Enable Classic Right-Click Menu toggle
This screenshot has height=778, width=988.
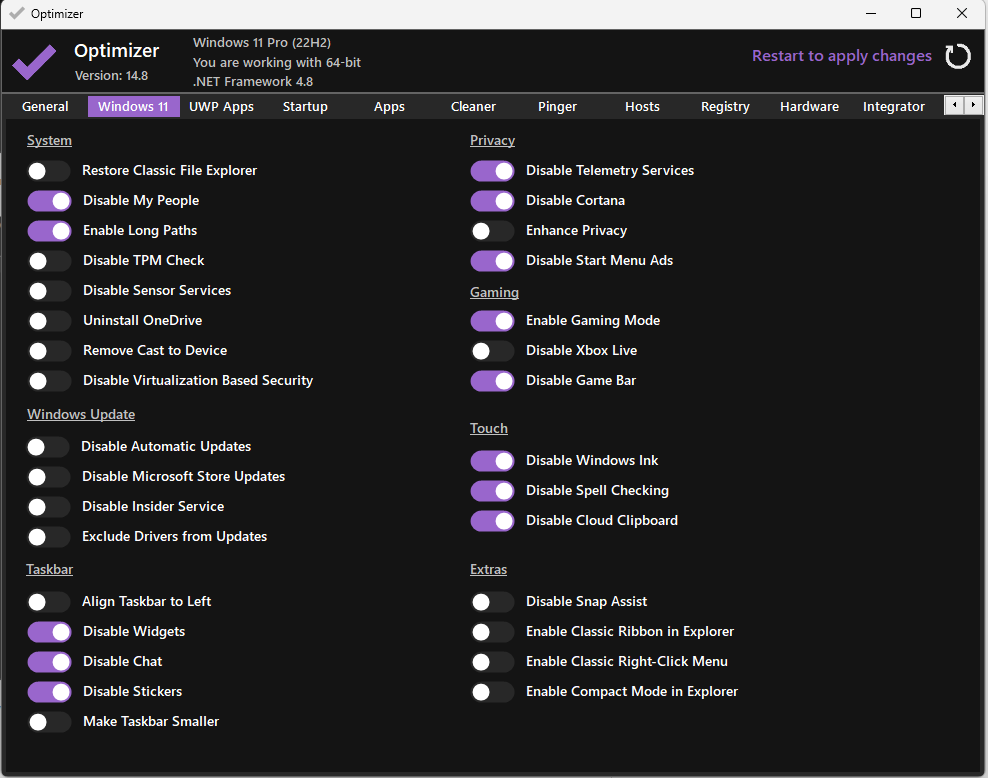[492, 662]
